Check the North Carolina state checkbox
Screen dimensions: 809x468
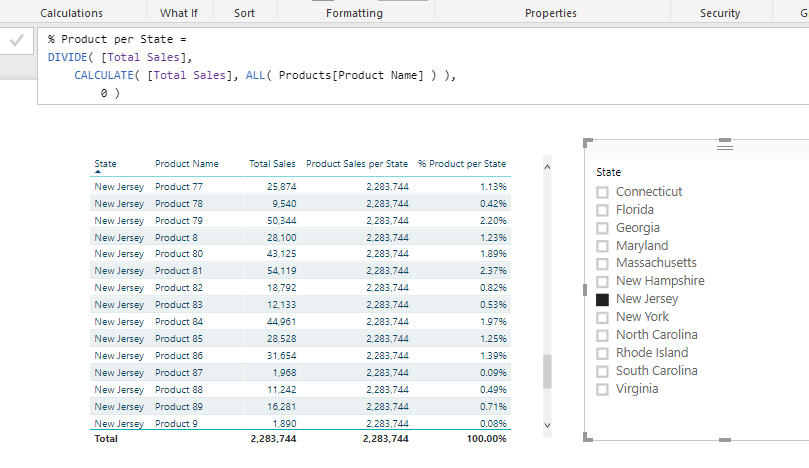[x=602, y=335]
